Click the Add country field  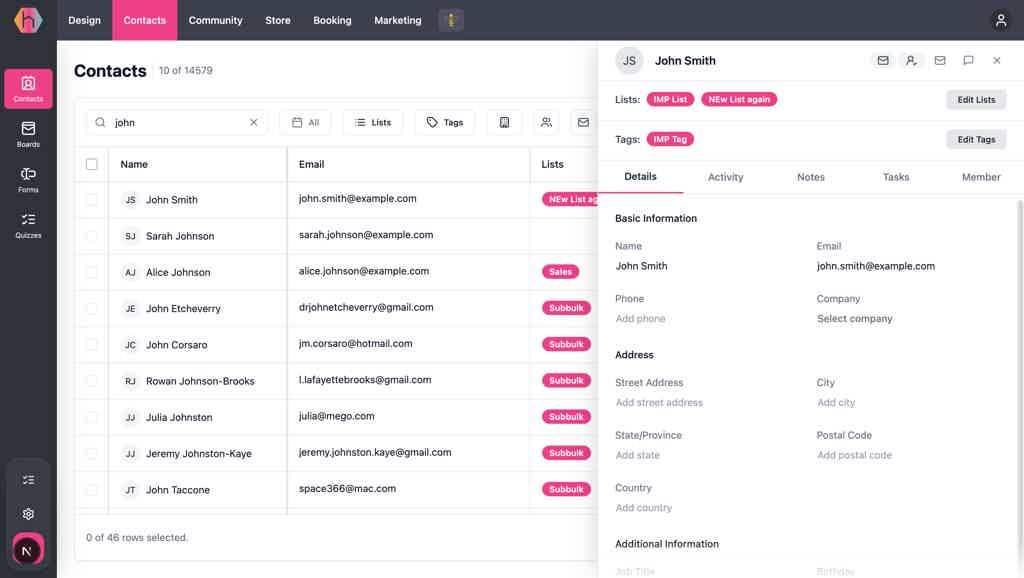tap(643, 507)
